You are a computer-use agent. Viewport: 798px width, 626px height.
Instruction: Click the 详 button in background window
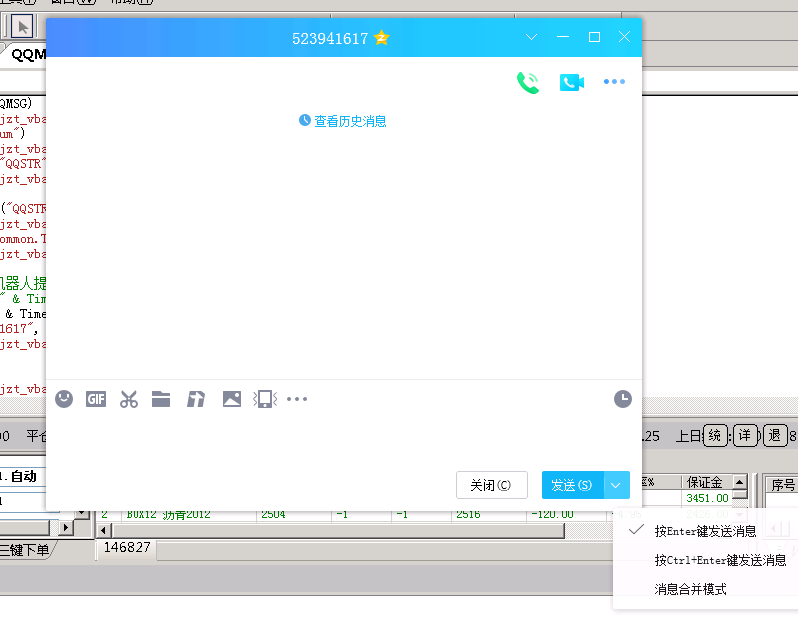(745, 436)
